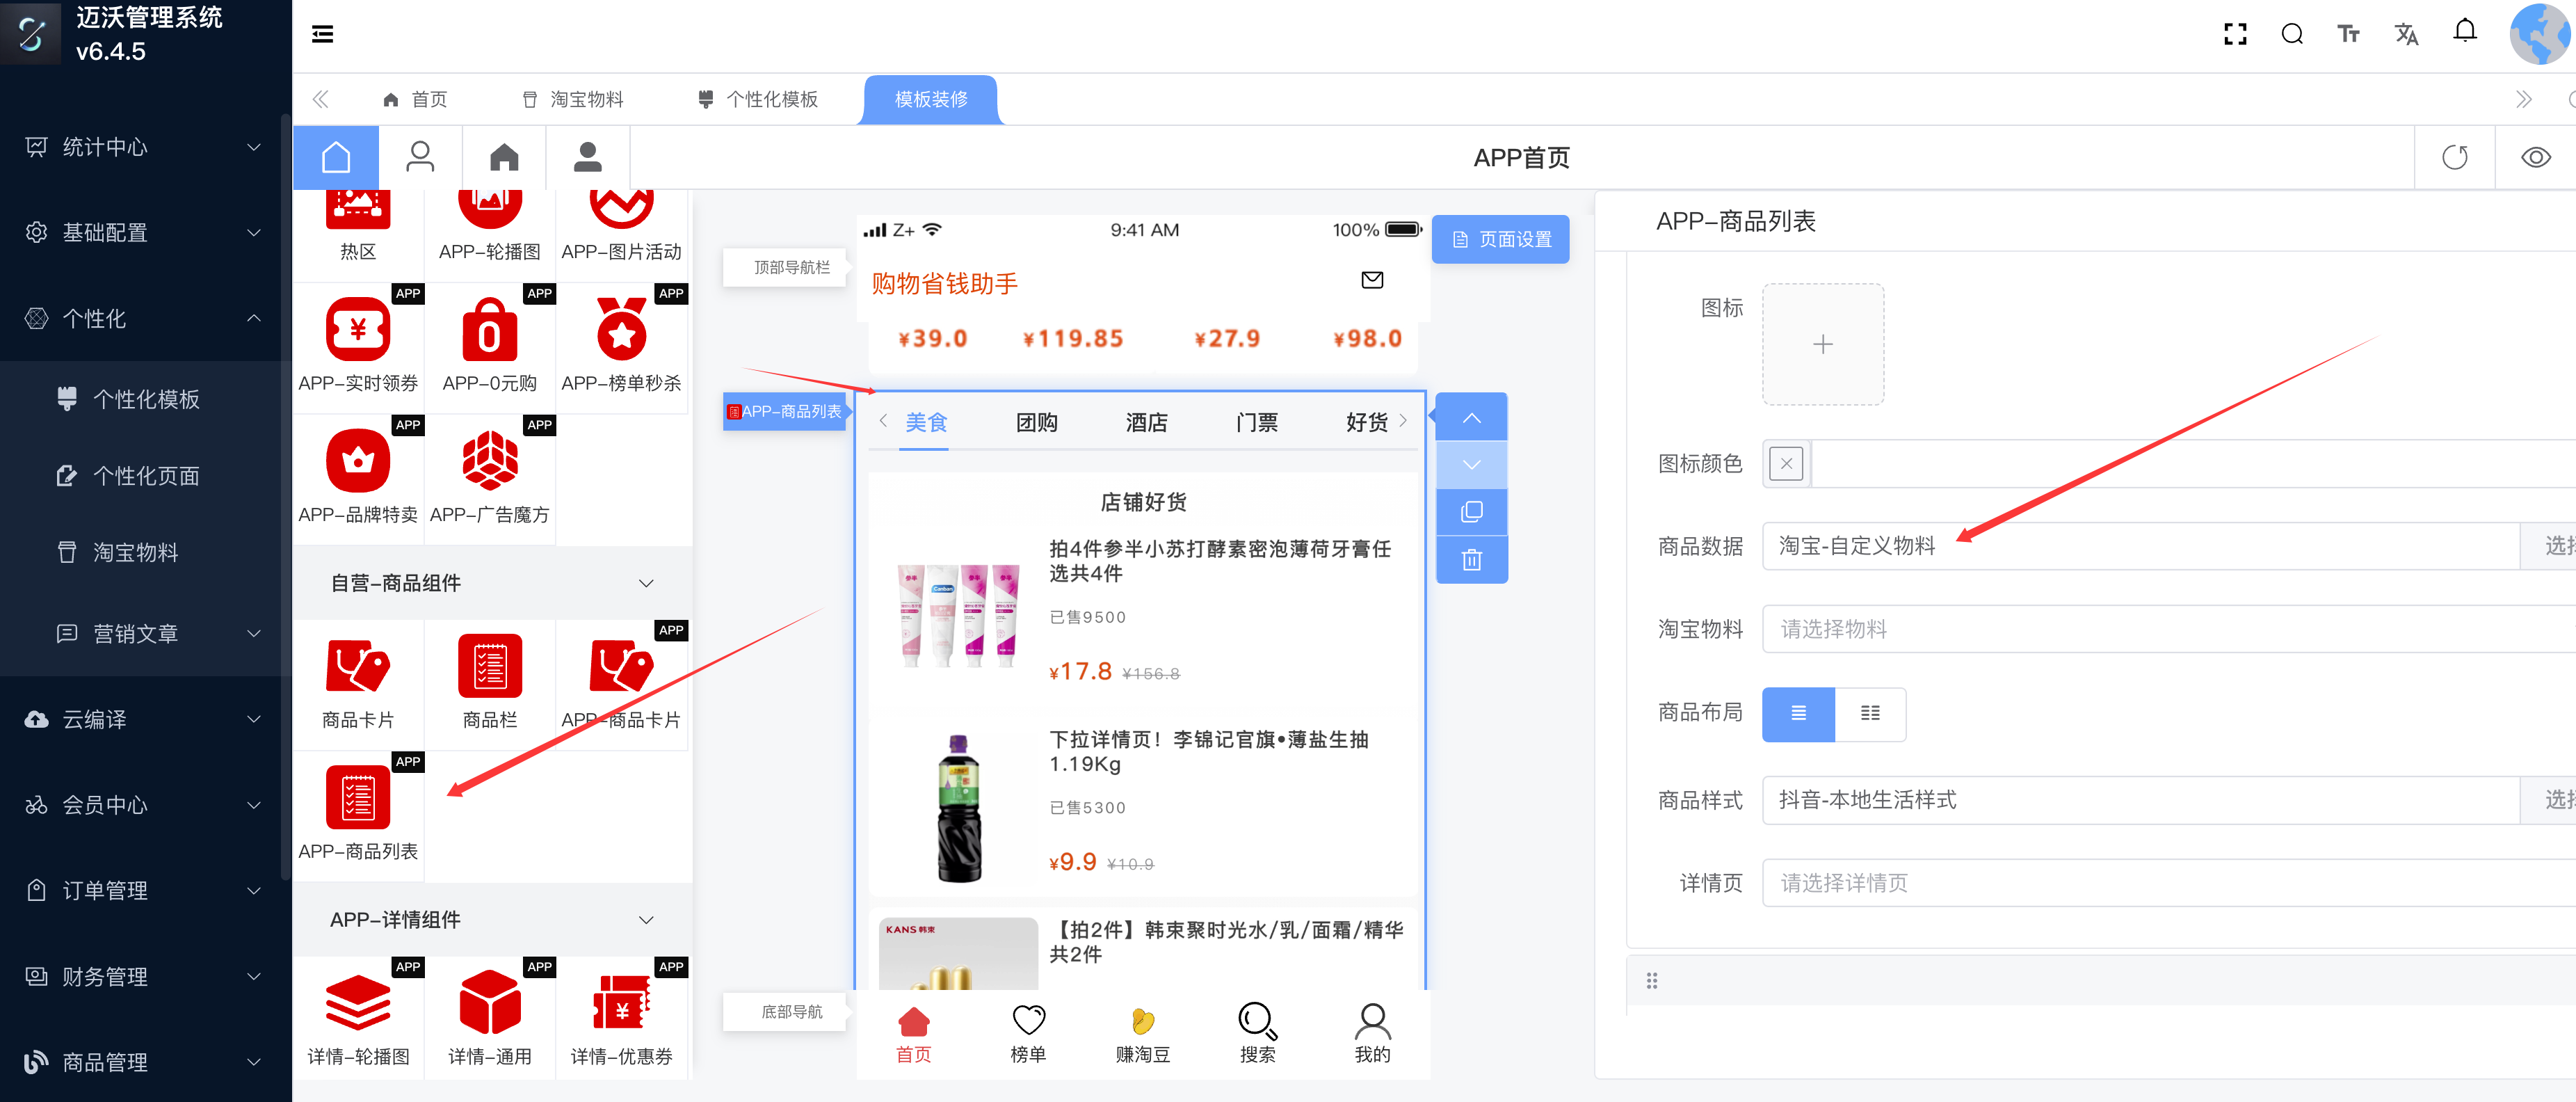Viewport: 2576px width, 1102px height.
Task: Select the APP-商品列表 component icon
Action: (x=358, y=799)
